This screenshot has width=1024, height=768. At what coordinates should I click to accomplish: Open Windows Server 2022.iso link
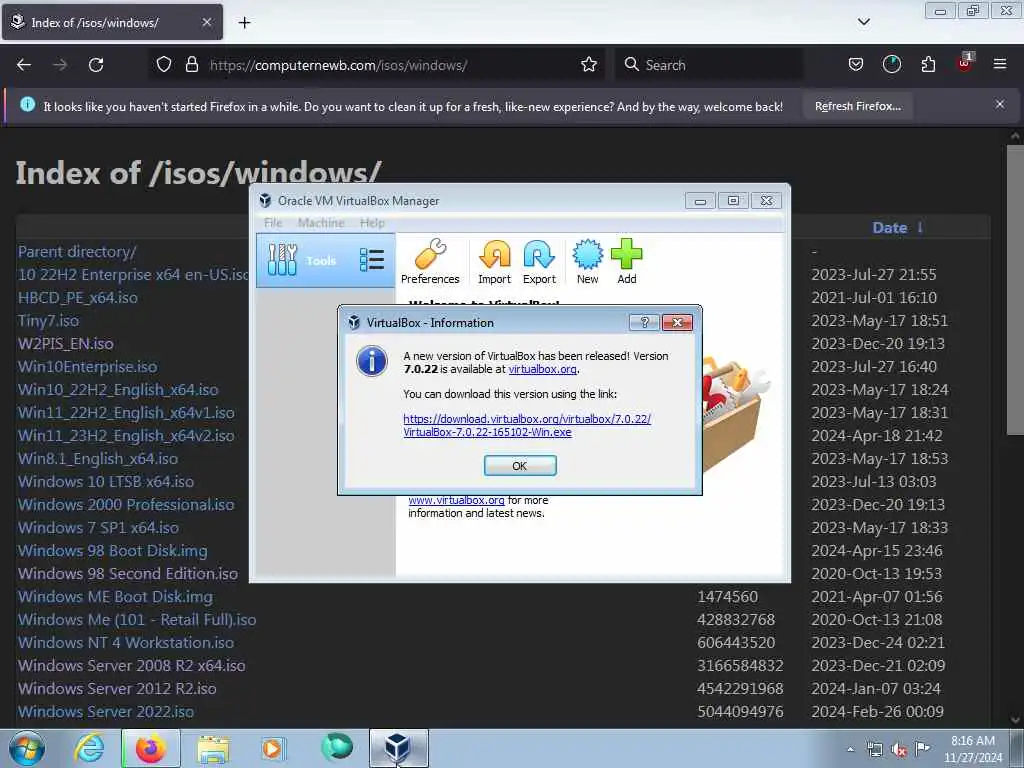(106, 711)
